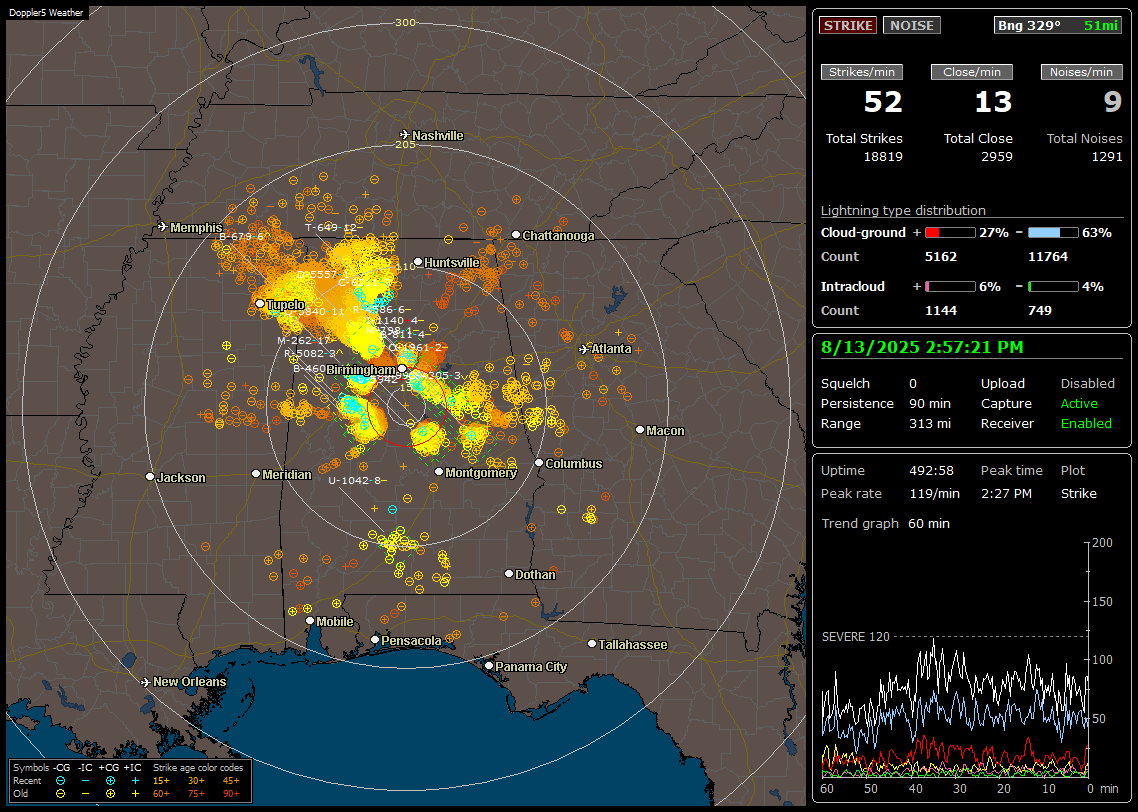
Task: Click the Squelch value 0
Action: [913, 384]
